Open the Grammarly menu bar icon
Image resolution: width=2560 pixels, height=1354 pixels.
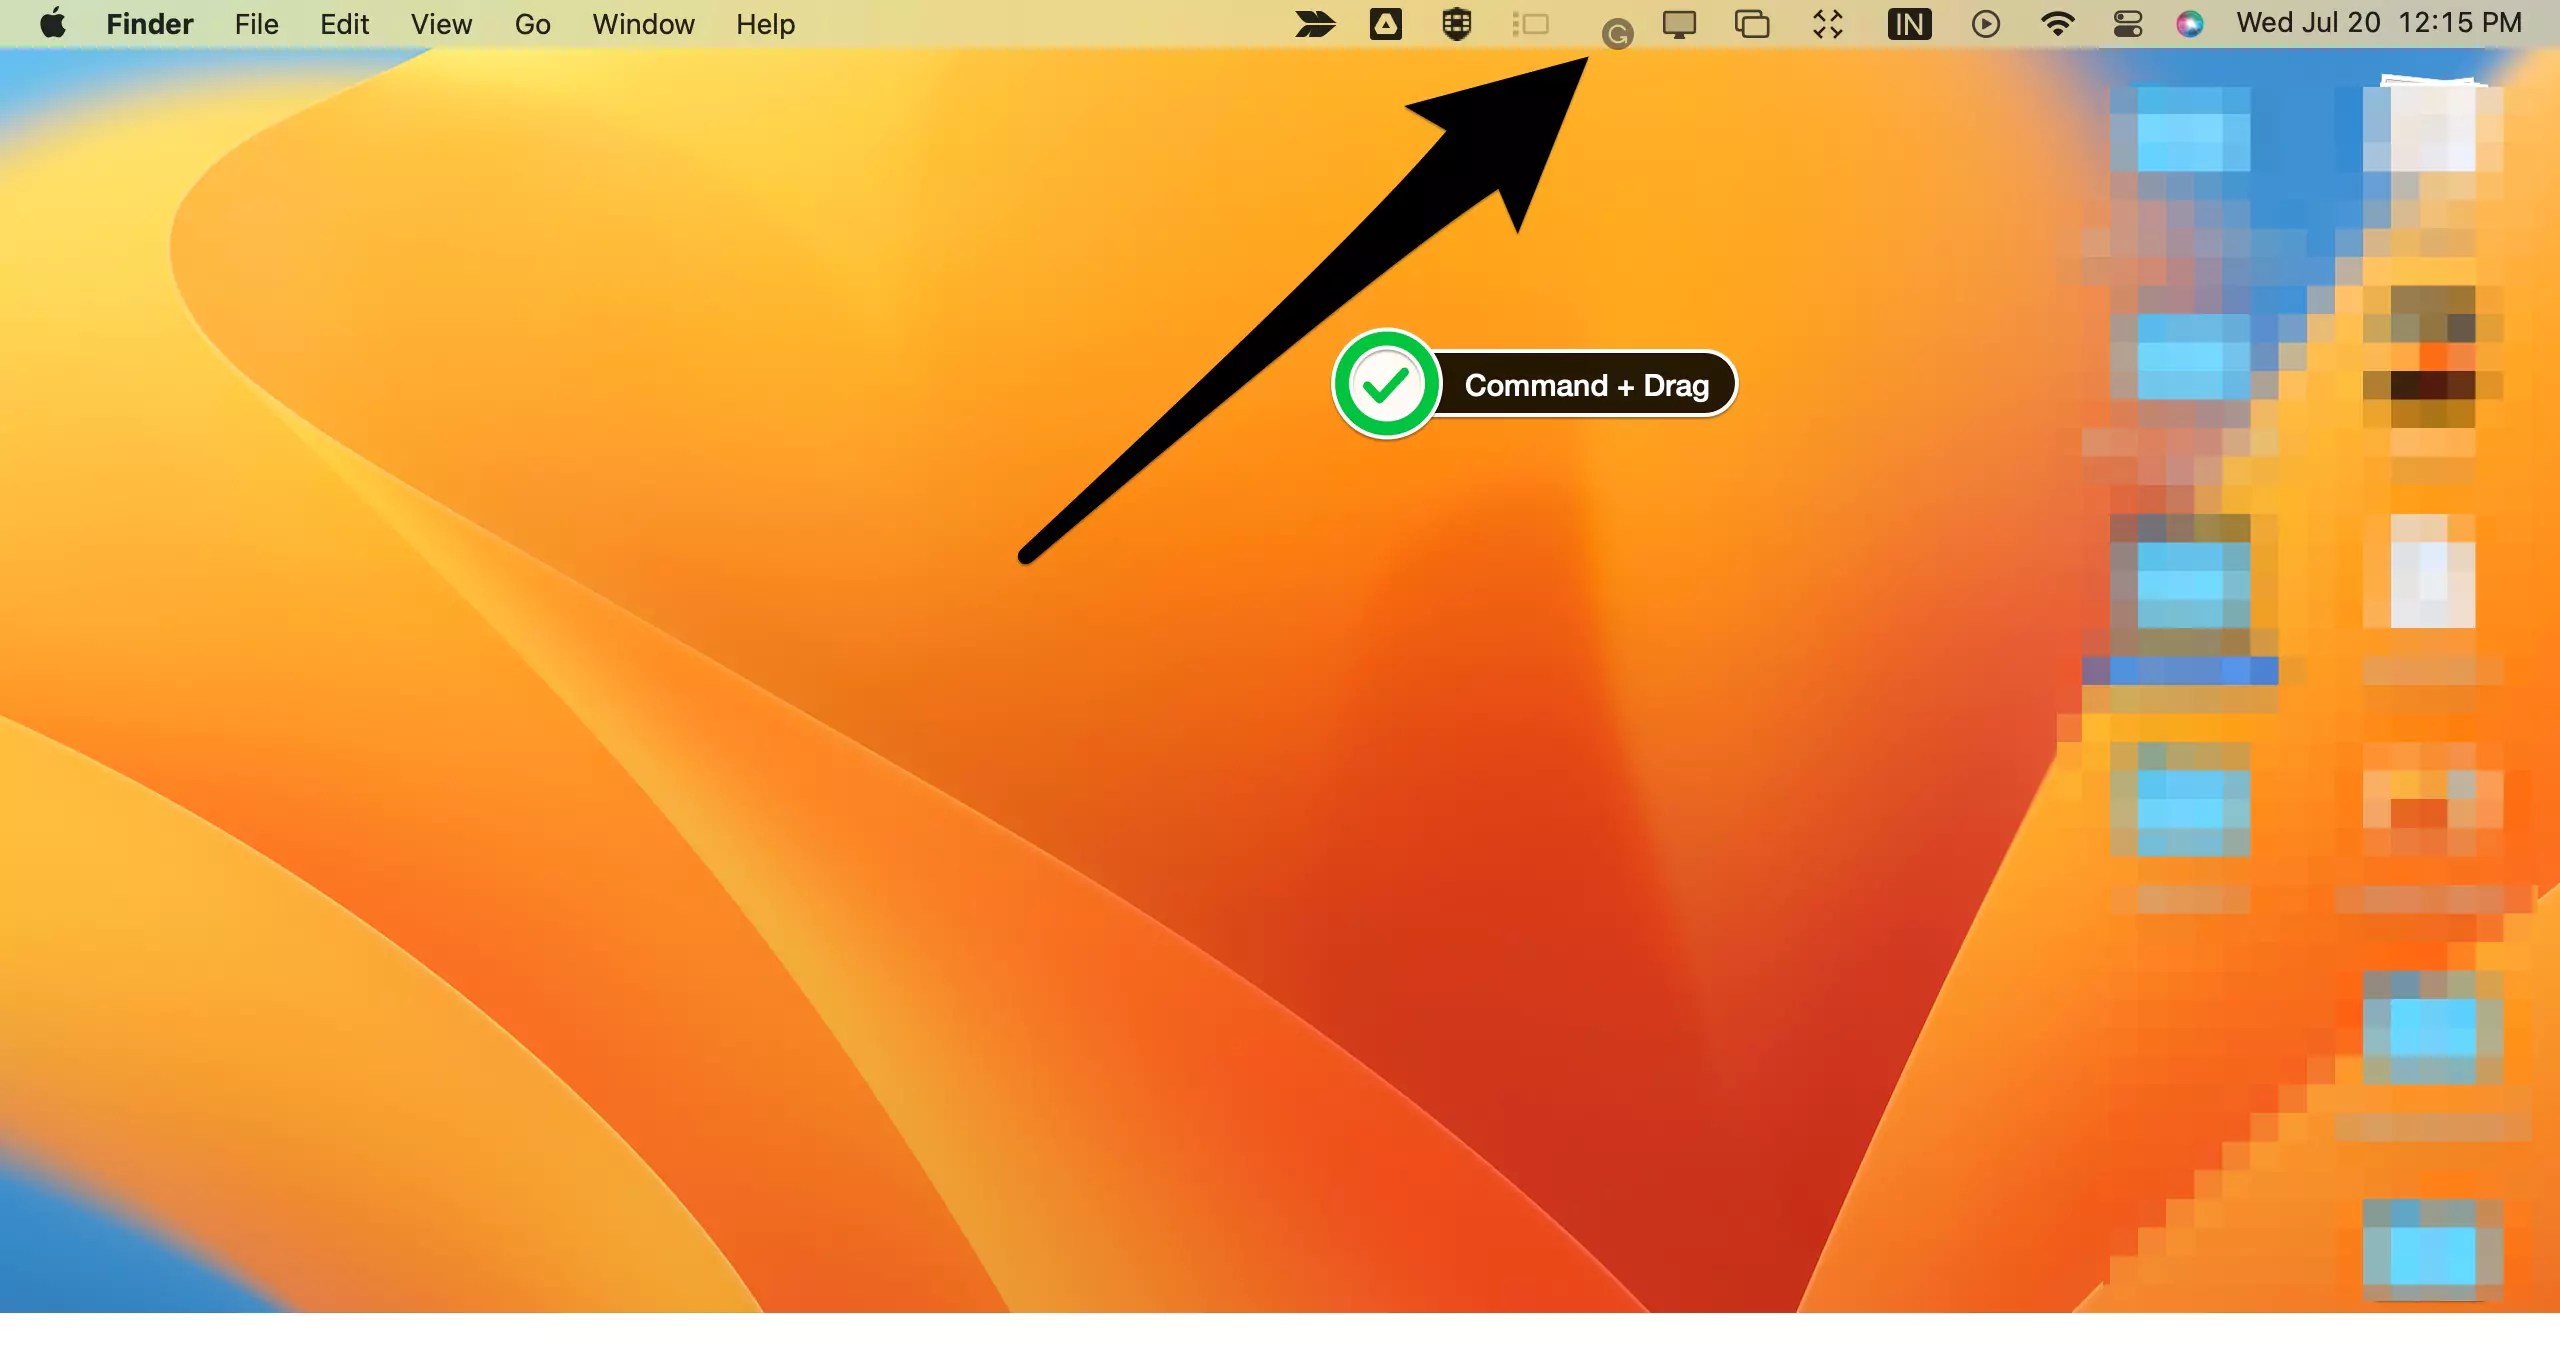click(x=1616, y=24)
